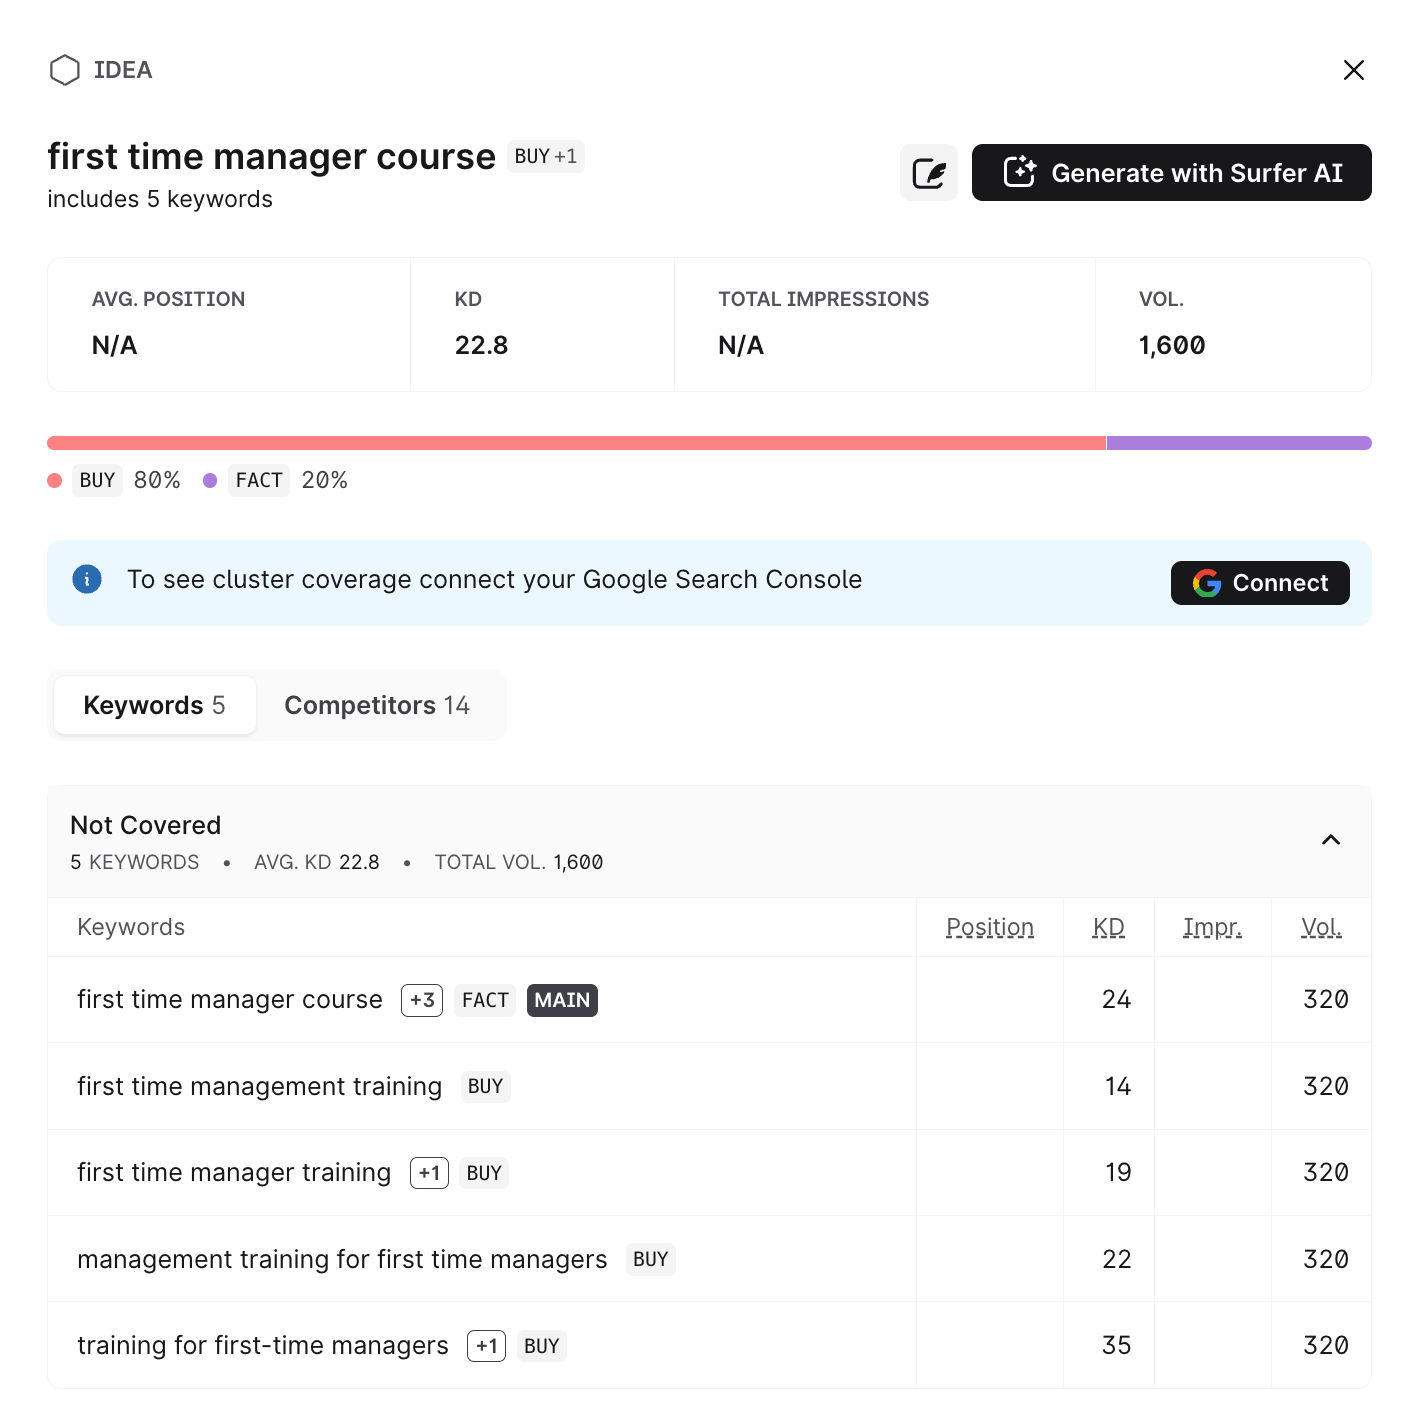
Task: Switch to the Competitors tab
Action: tap(377, 706)
